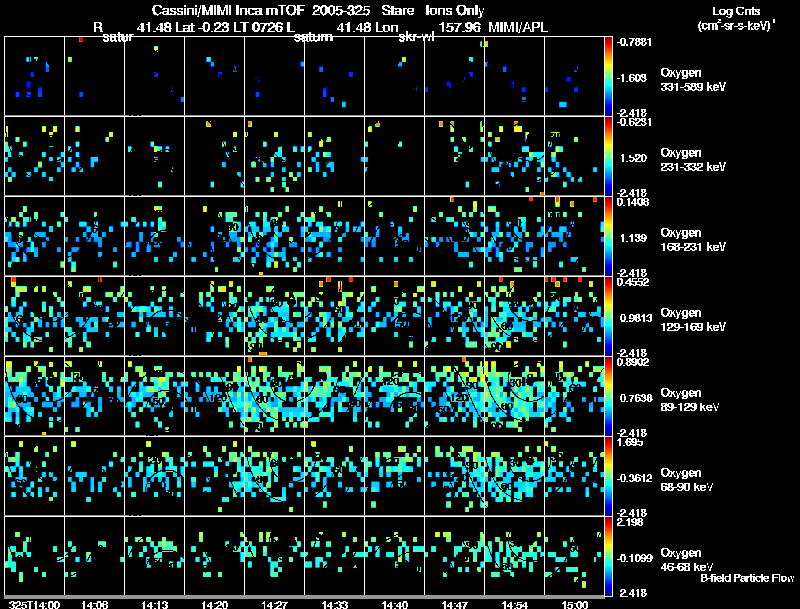
Task: Click the 15:00 time axis label
Action: pyautogui.click(x=574, y=604)
